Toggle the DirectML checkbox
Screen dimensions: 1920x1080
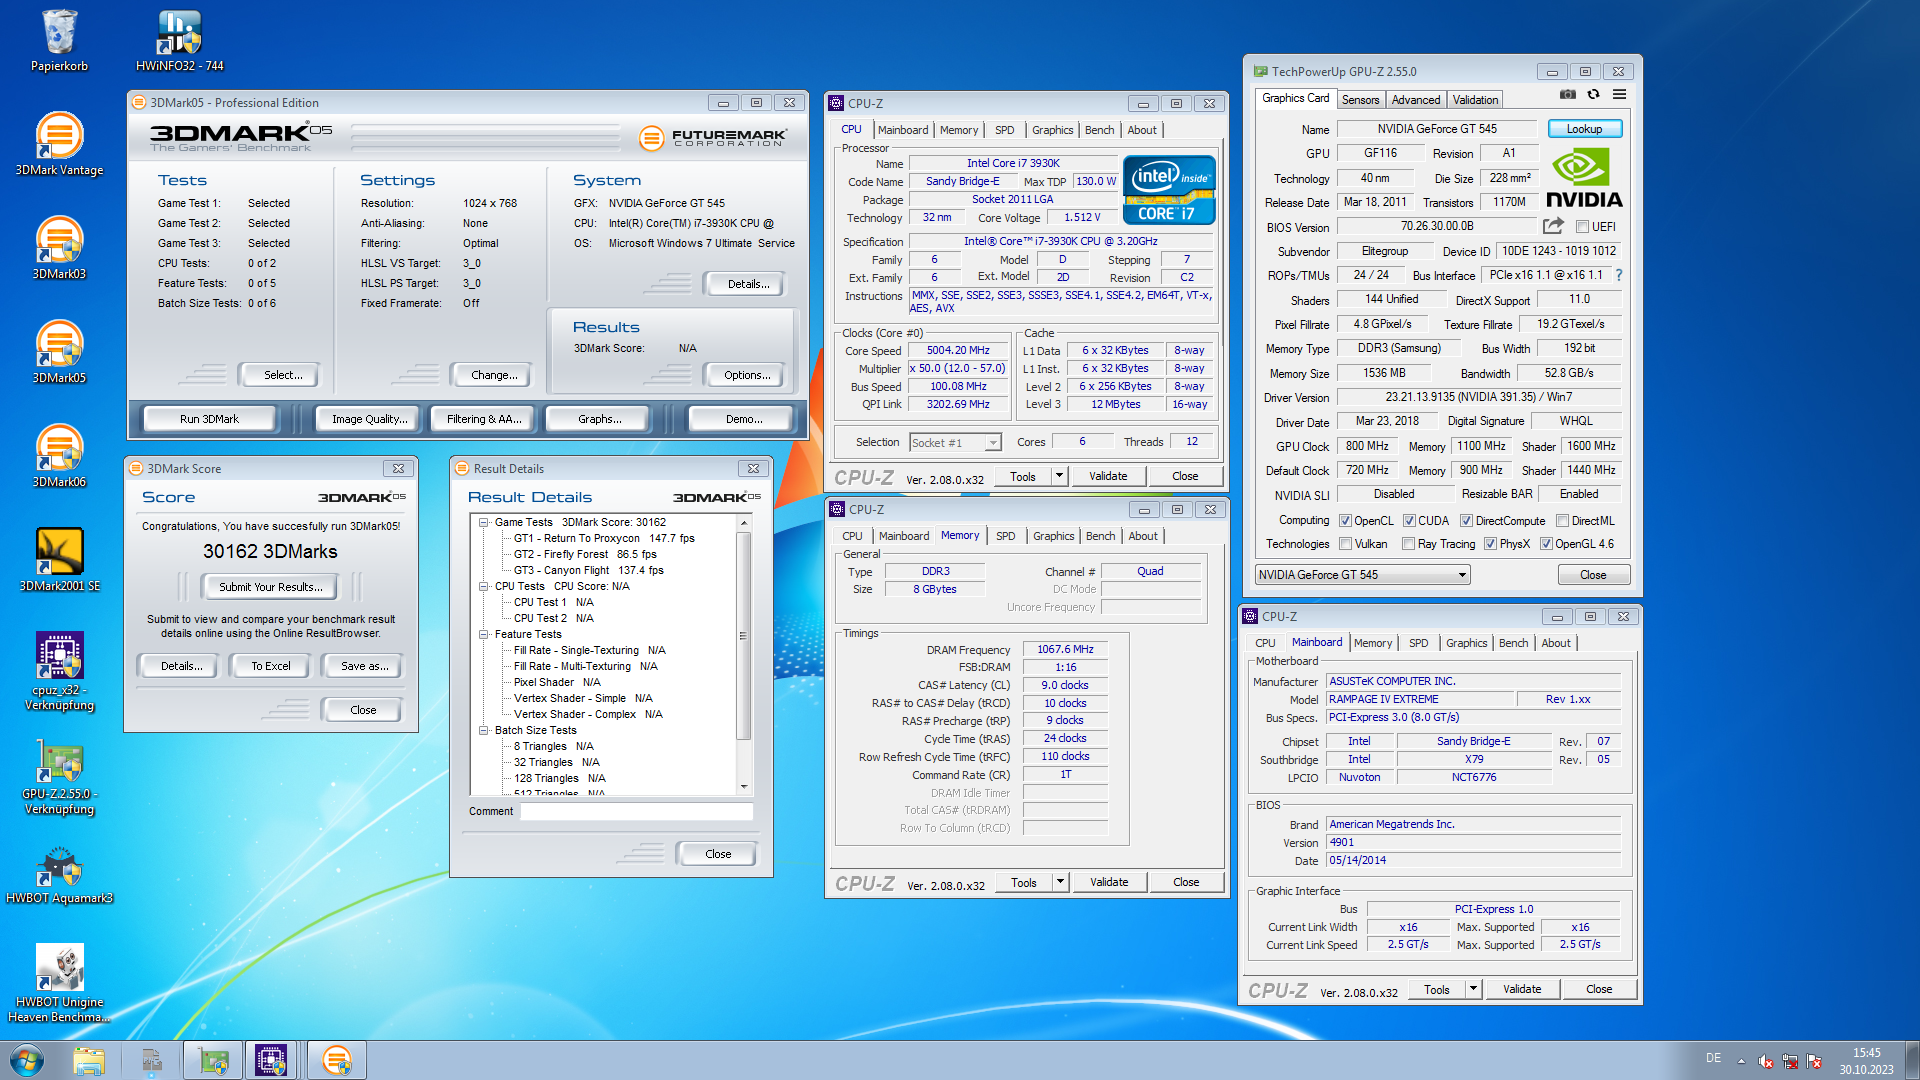(1562, 521)
